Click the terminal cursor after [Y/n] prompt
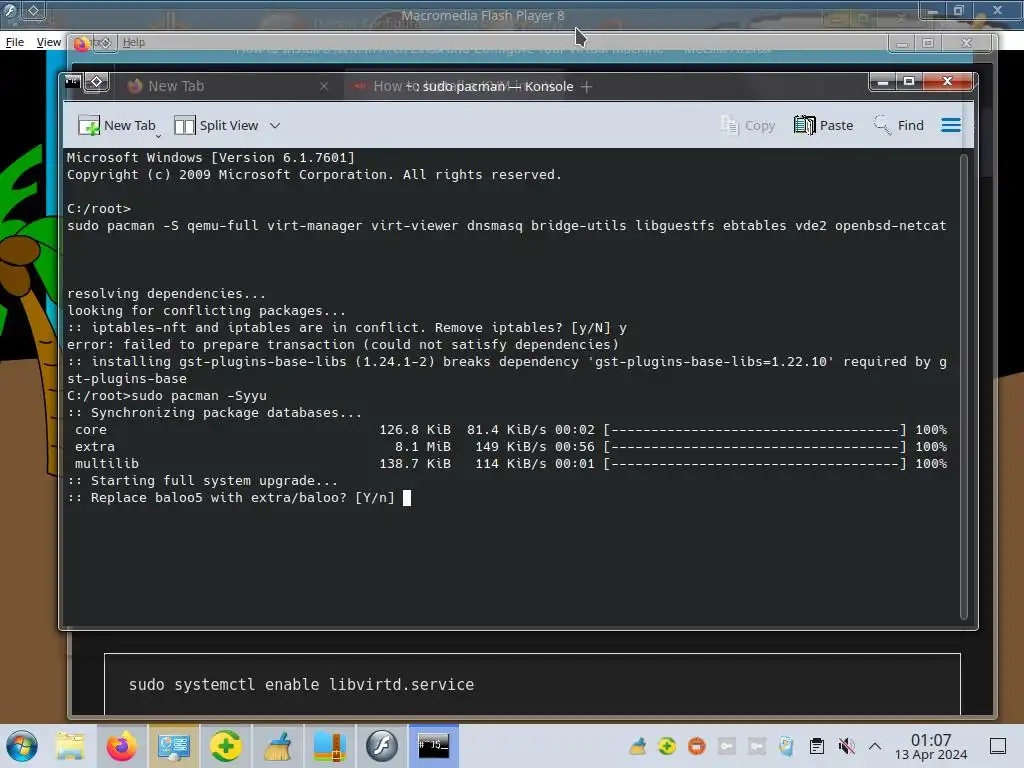1024x768 pixels. 407,498
